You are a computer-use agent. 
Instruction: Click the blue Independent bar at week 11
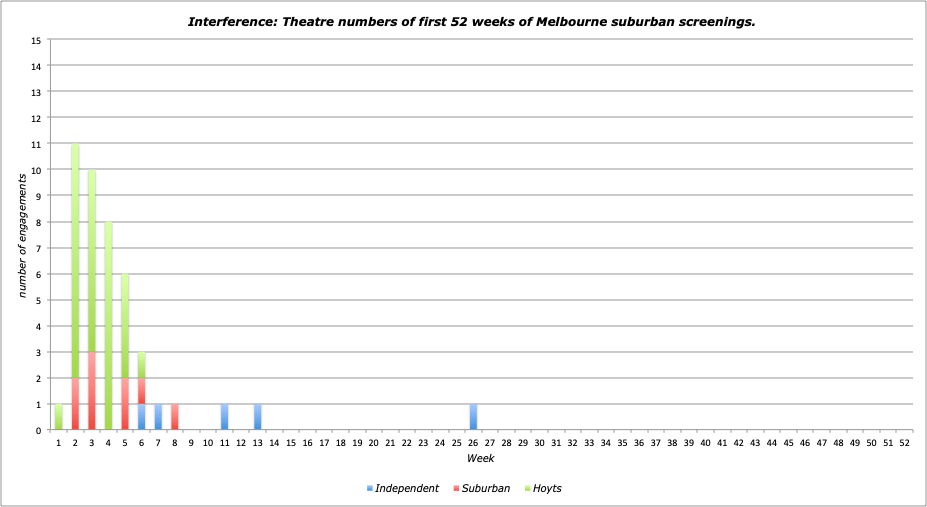click(224, 418)
